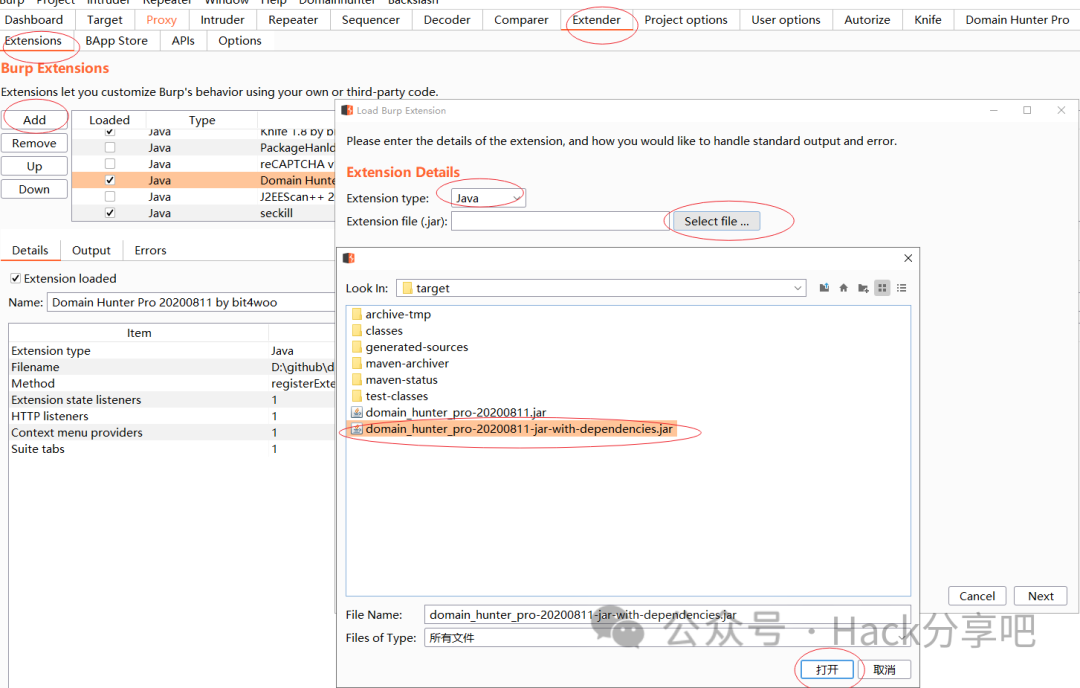Switch file chooser to grid list view
The width and height of the screenshot is (1080, 688).
(882, 288)
